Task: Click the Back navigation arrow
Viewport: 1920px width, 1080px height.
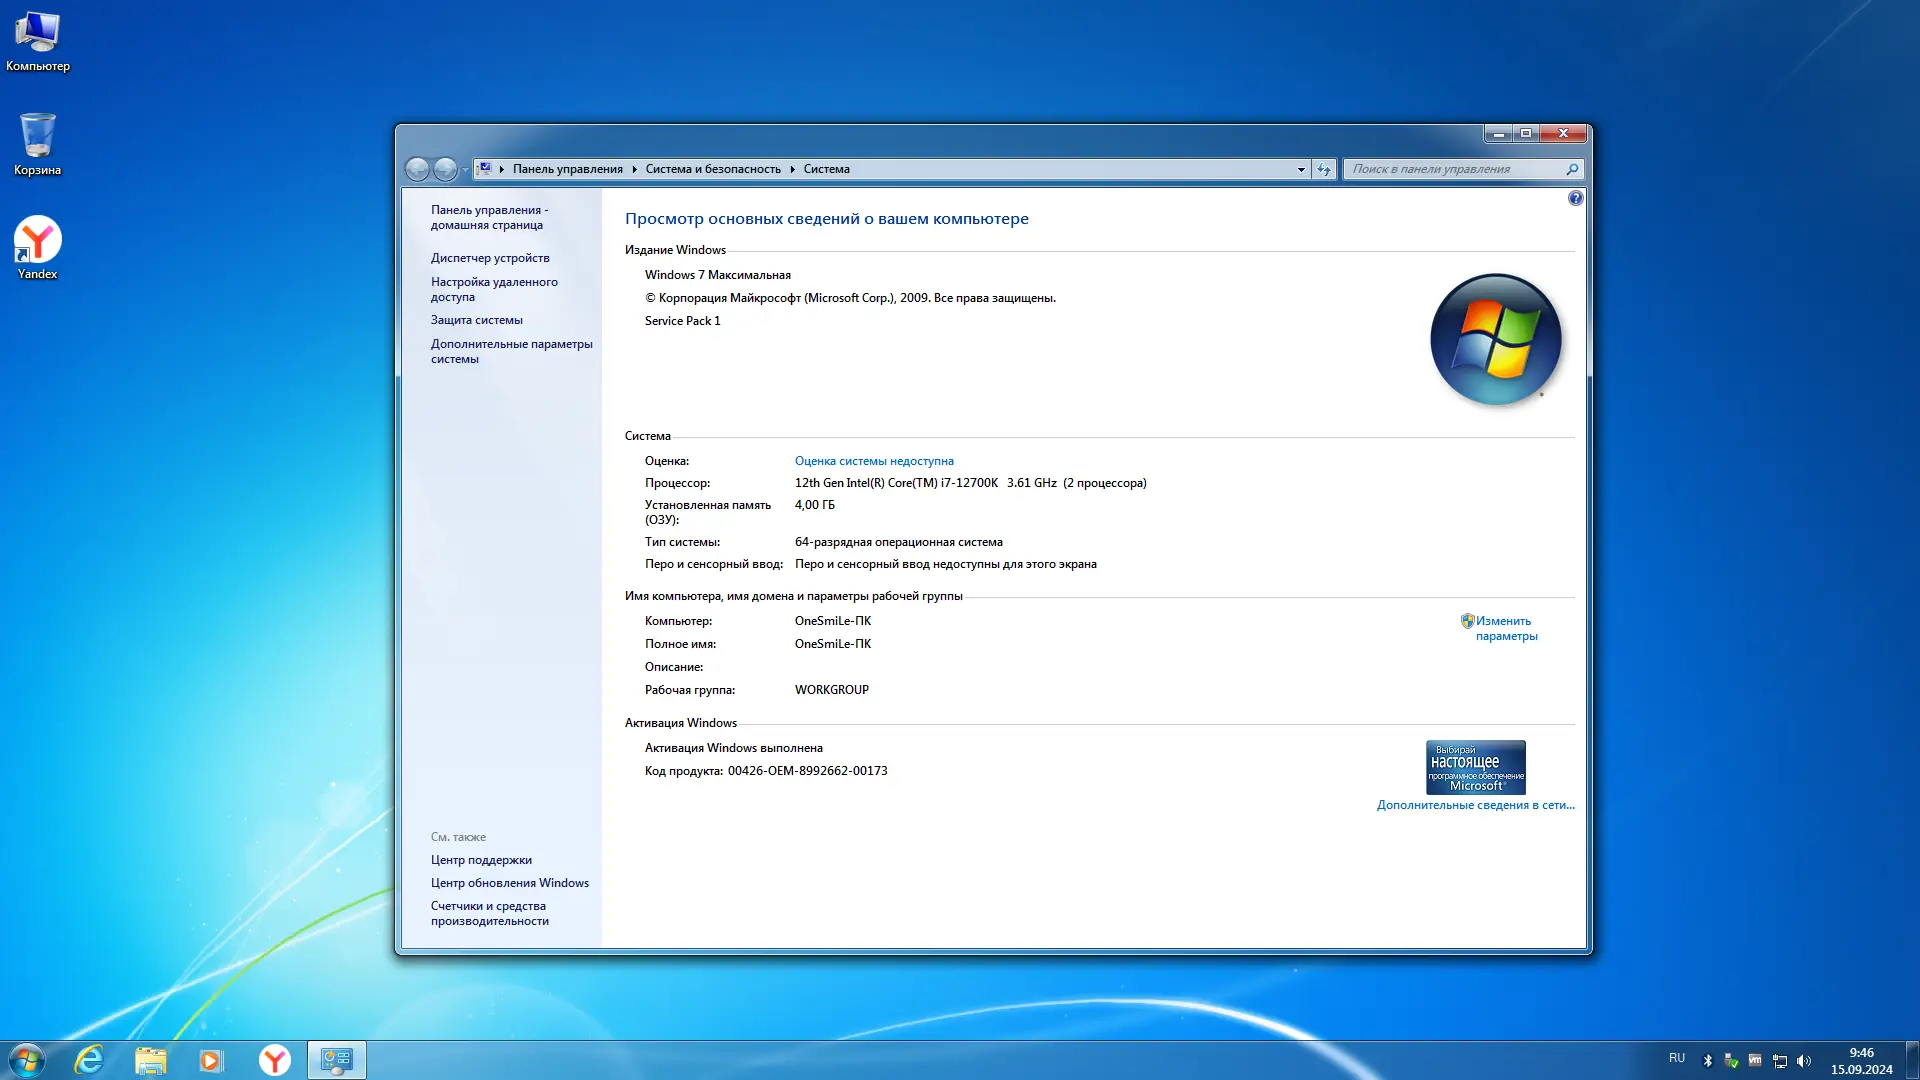Action: pos(417,169)
